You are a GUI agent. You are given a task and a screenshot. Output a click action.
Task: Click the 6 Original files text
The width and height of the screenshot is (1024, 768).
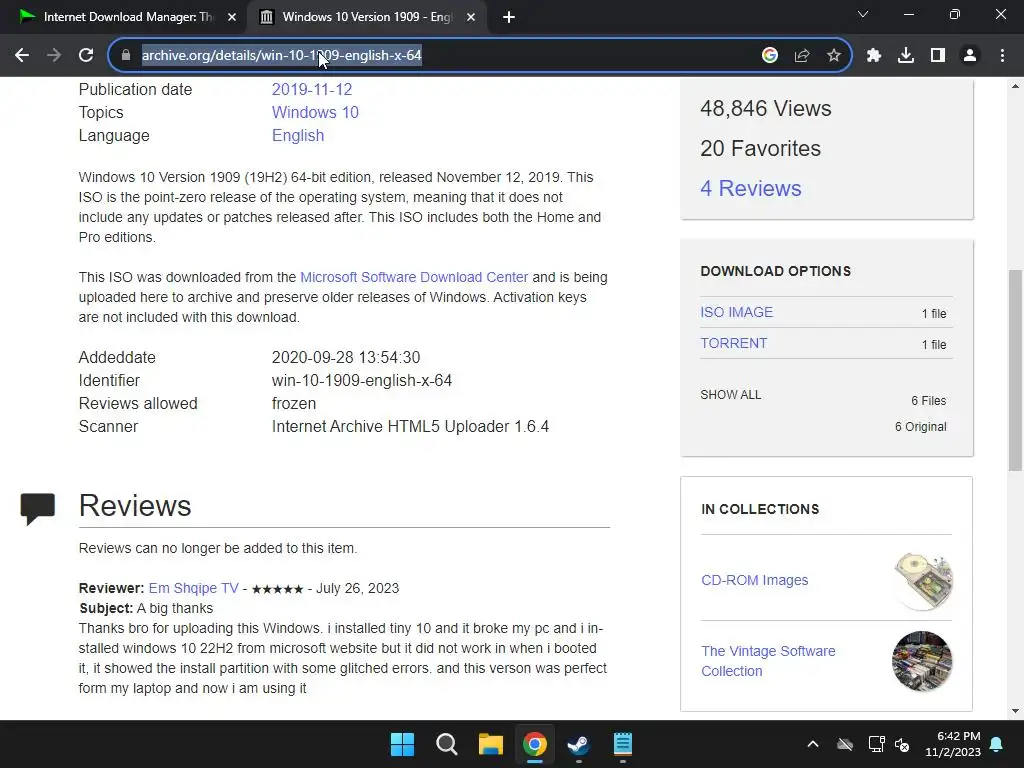coord(920,426)
